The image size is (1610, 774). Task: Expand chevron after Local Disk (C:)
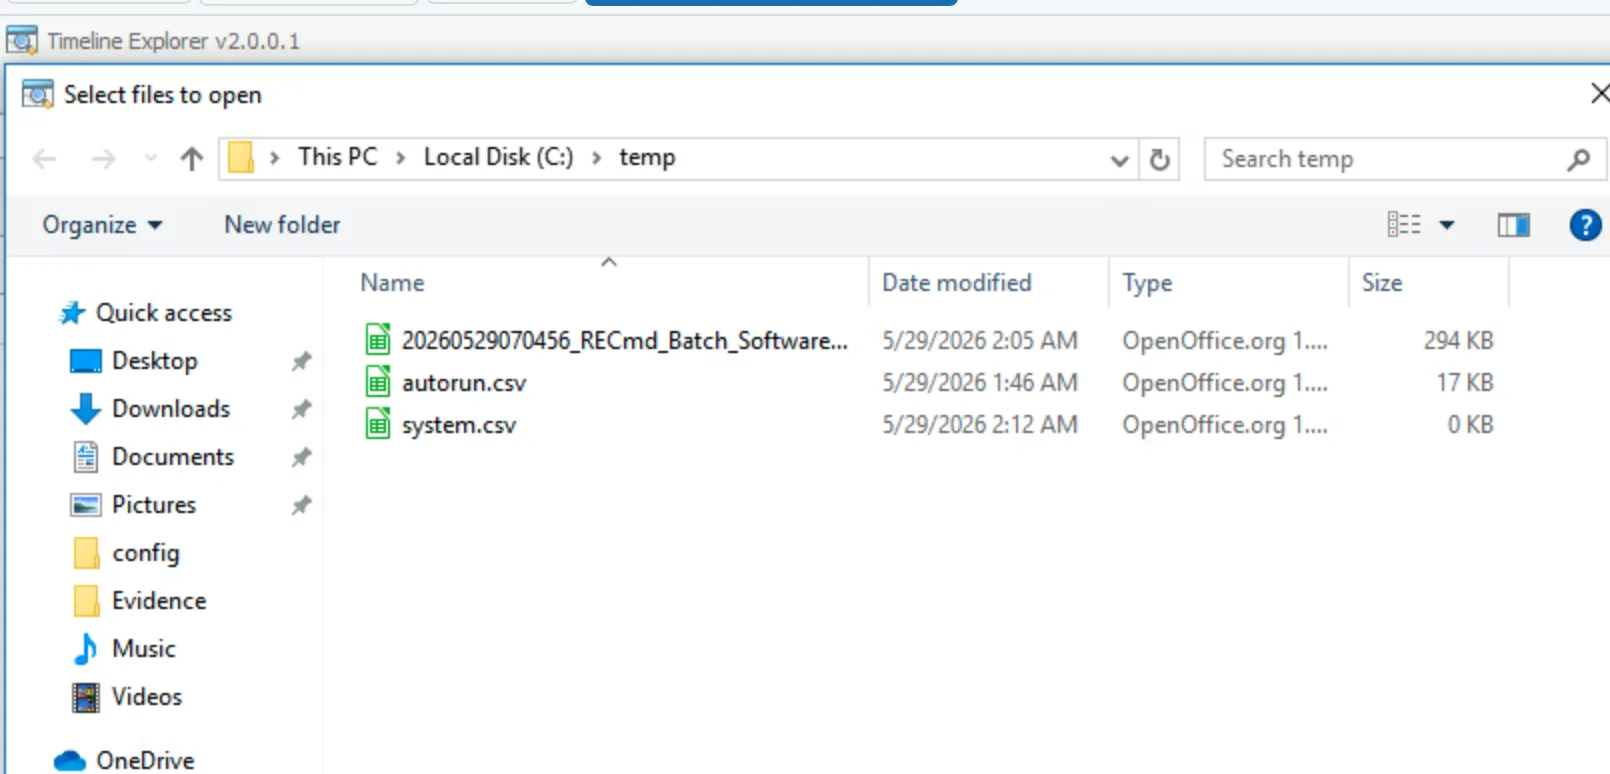(x=596, y=158)
